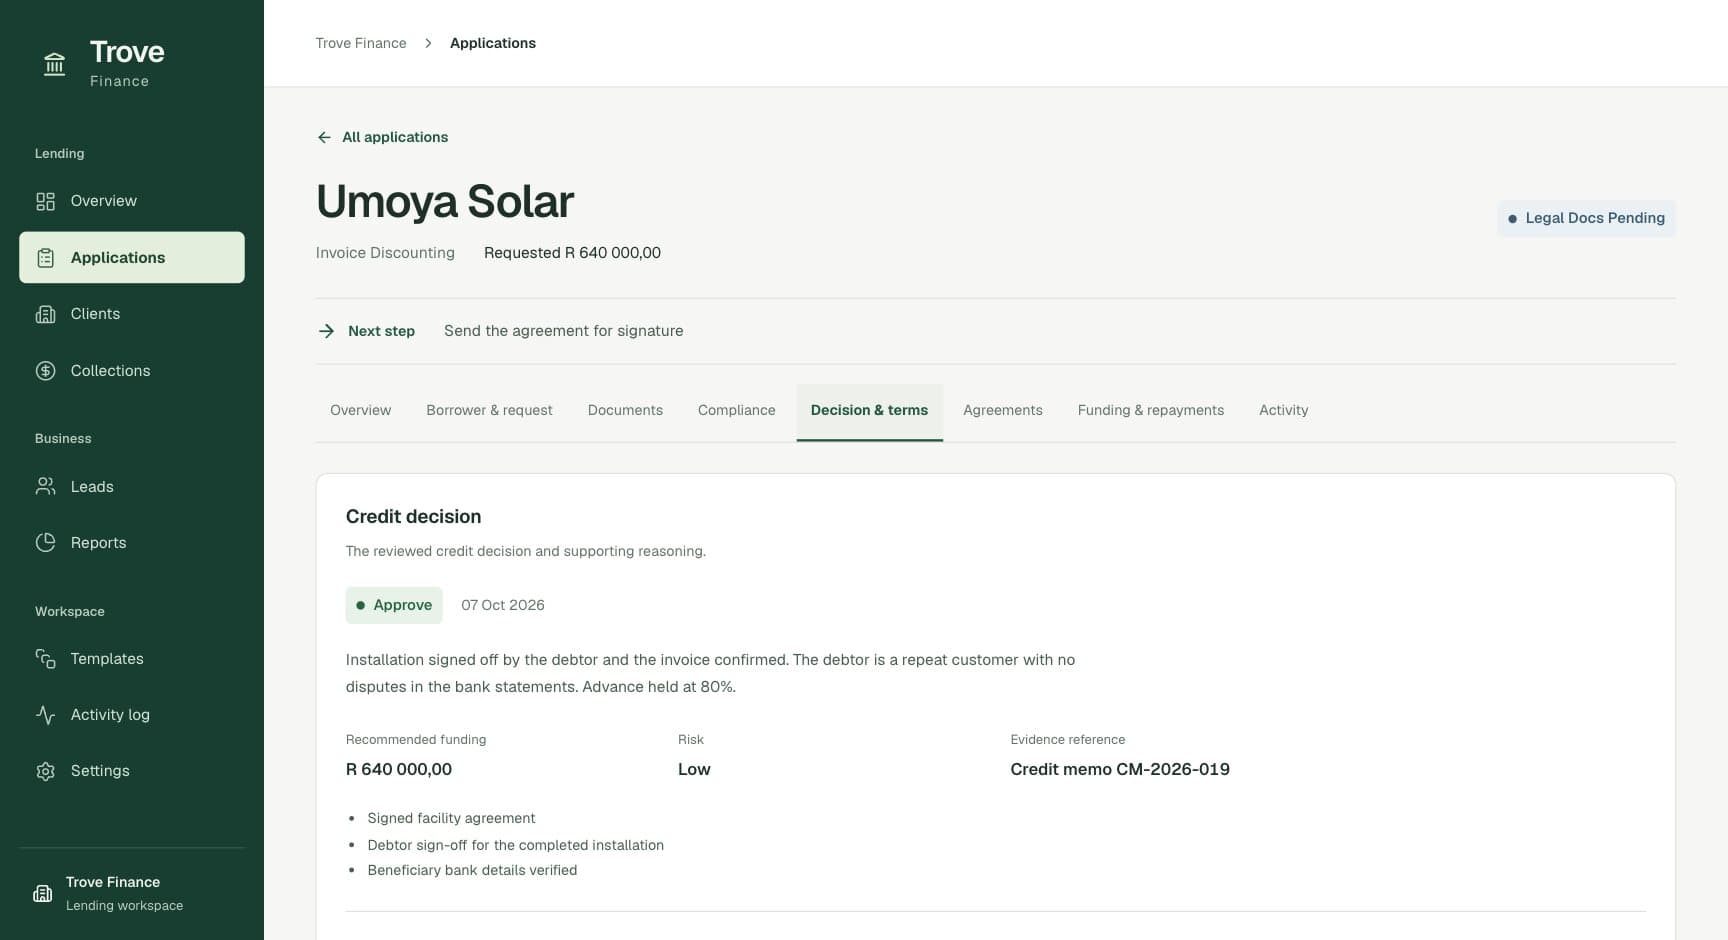Open Leads in the sidebar
The height and width of the screenshot is (940, 1728).
(x=132, y=487)
